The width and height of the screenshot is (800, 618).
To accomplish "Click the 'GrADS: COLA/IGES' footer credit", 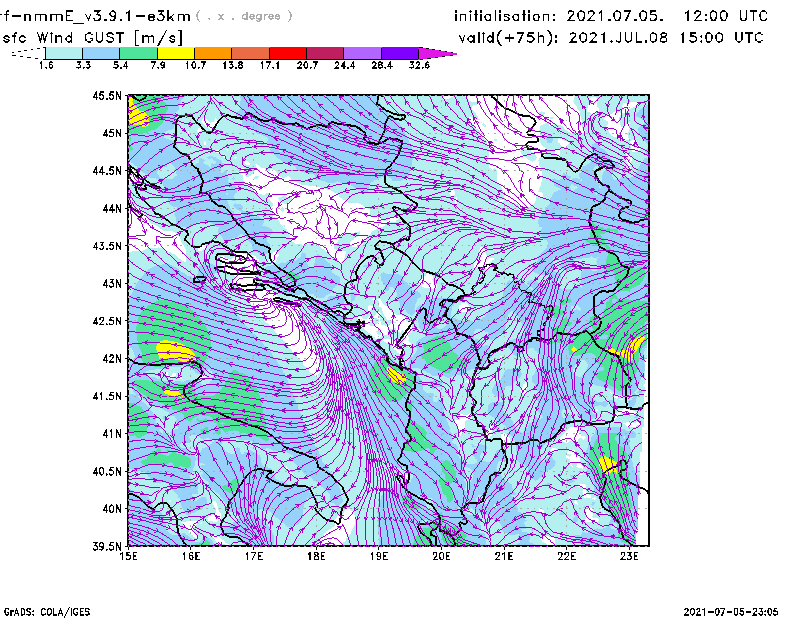I will coord(47,612).
